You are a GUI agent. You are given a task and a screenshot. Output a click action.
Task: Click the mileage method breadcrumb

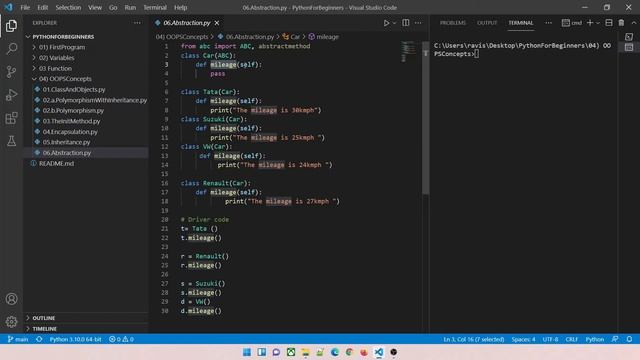(x=324, y=37)
